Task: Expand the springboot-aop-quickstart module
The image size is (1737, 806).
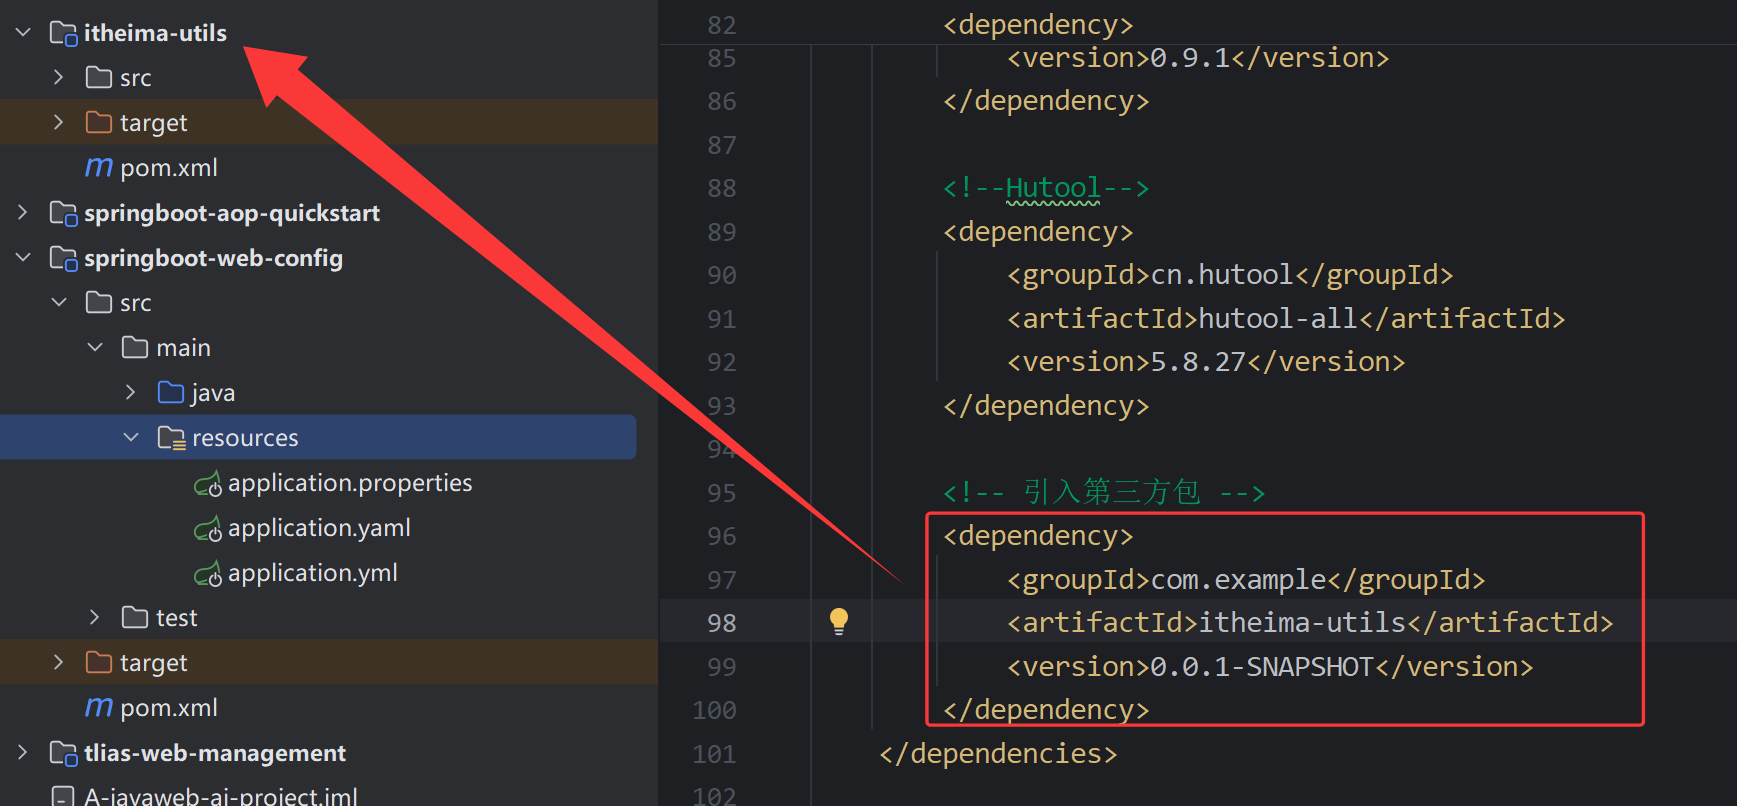Action: click(x=23, y=212)
